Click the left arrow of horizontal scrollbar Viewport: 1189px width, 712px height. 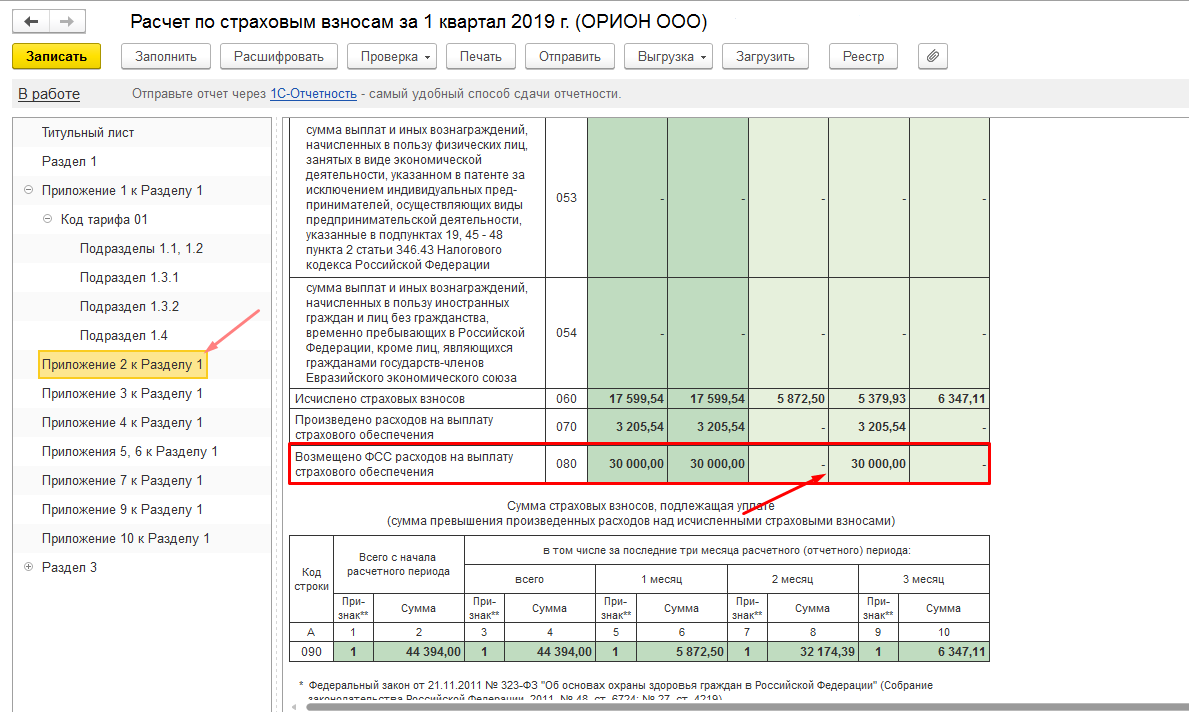294,707
